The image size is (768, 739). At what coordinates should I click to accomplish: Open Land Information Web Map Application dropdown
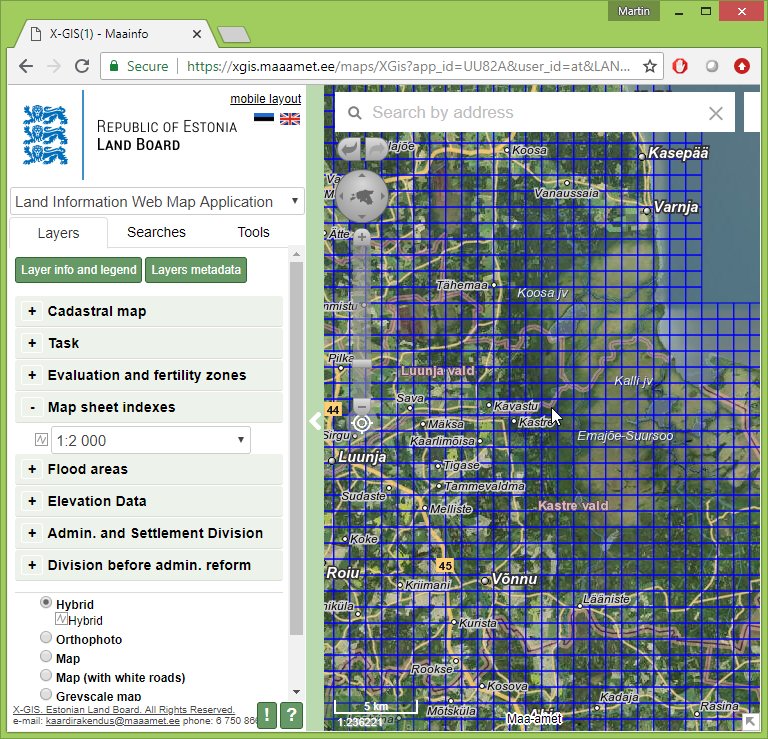tap(157, 201)
